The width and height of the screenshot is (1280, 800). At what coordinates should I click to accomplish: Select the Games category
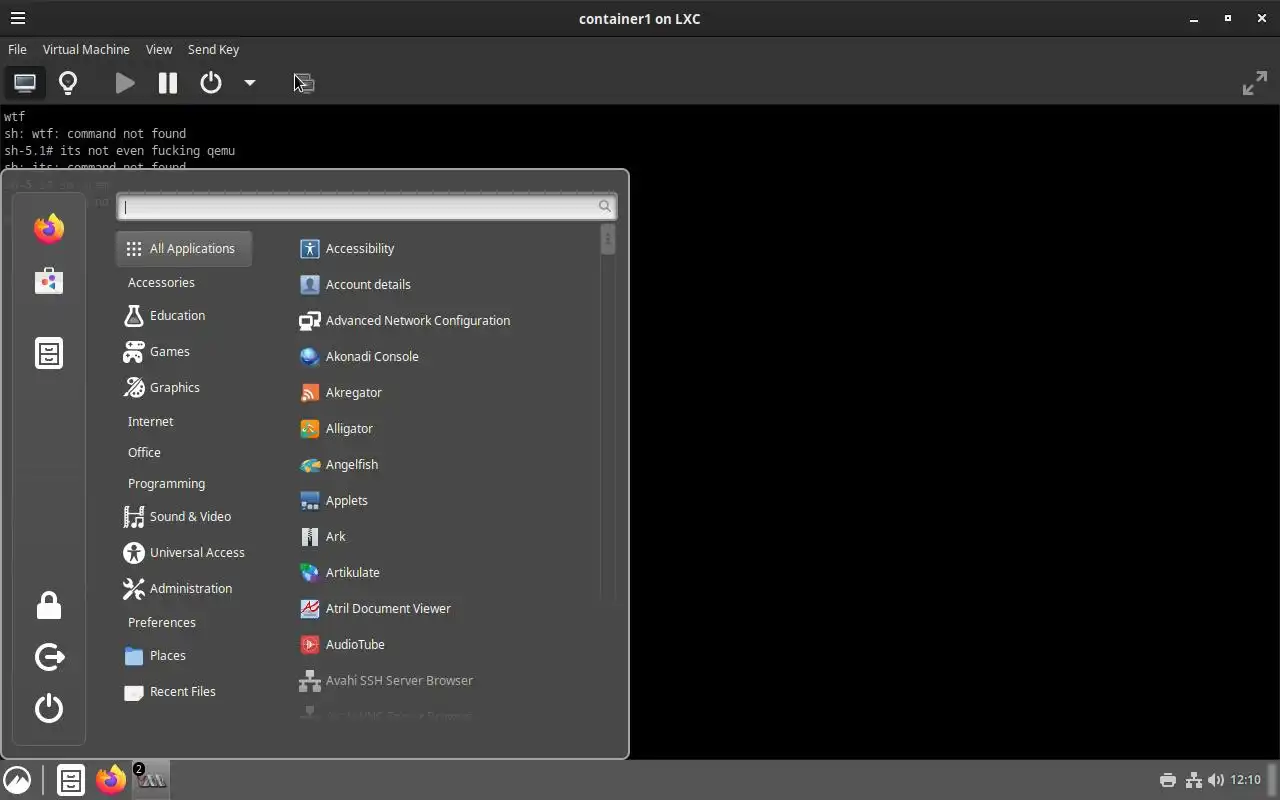click(158, 351)
